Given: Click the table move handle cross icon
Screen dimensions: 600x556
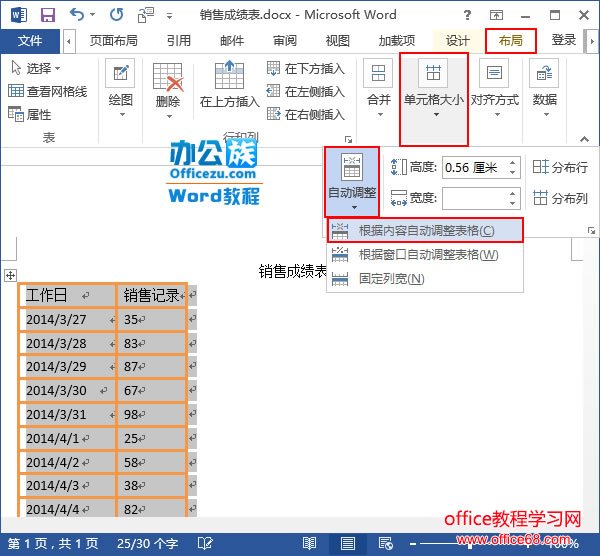Looking at the screenshot, I should coord(10,275).
